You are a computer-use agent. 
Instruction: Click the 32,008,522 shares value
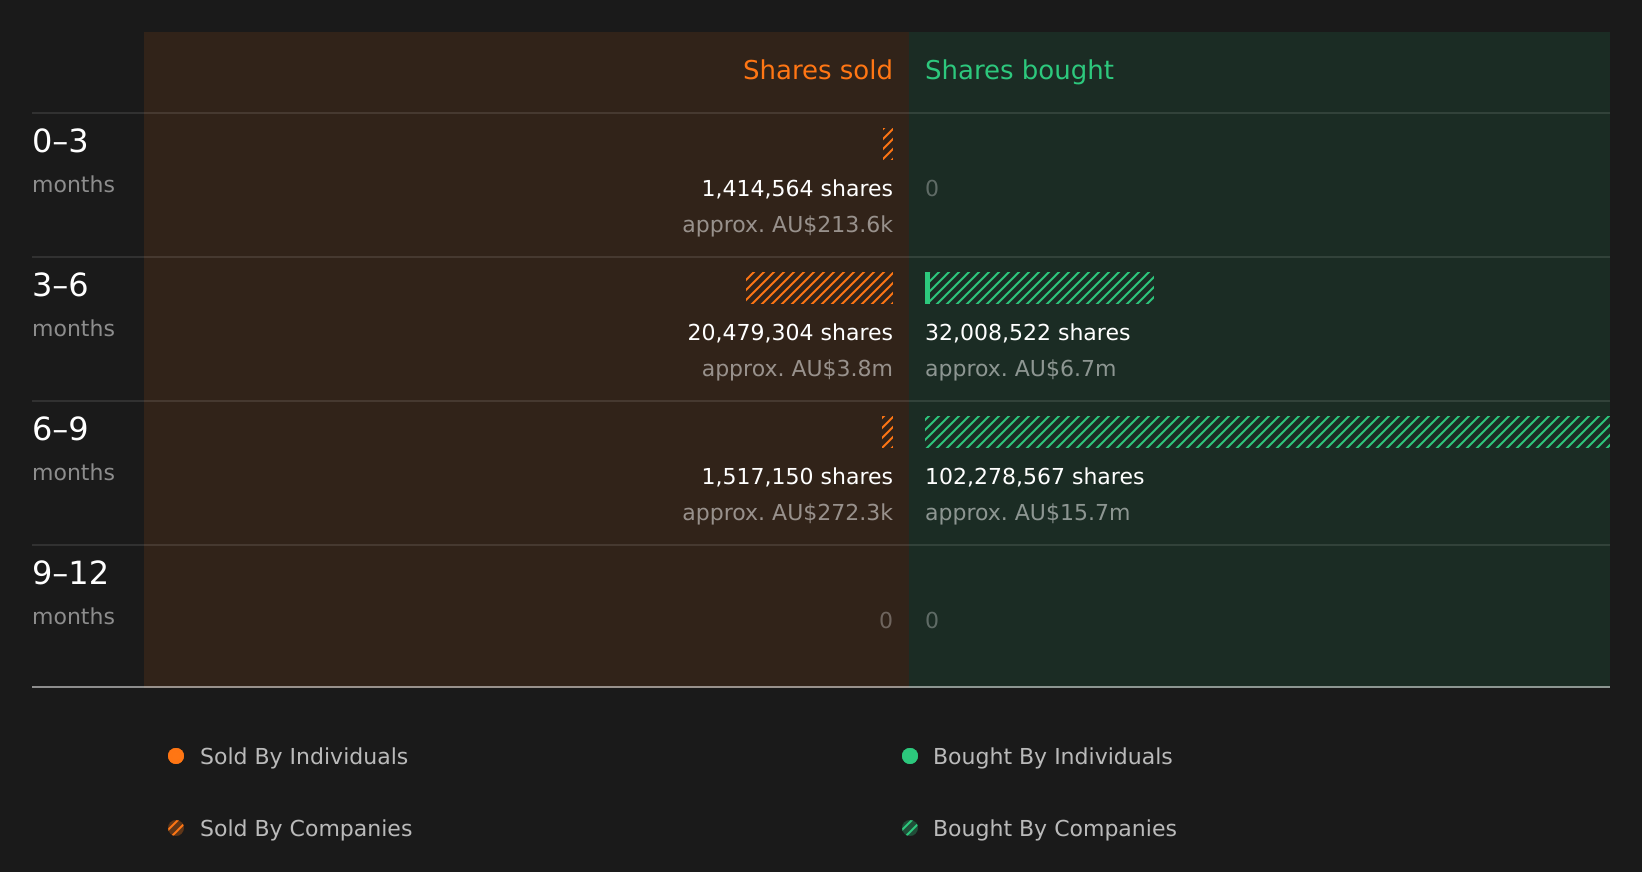coord(1027,333)
